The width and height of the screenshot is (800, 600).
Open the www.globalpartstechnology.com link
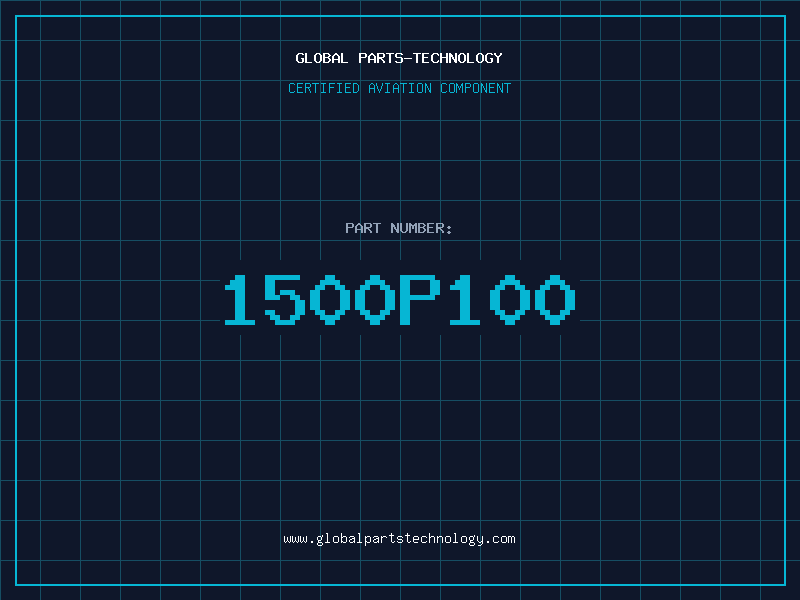pyautogui.click(x=399, y=539)
